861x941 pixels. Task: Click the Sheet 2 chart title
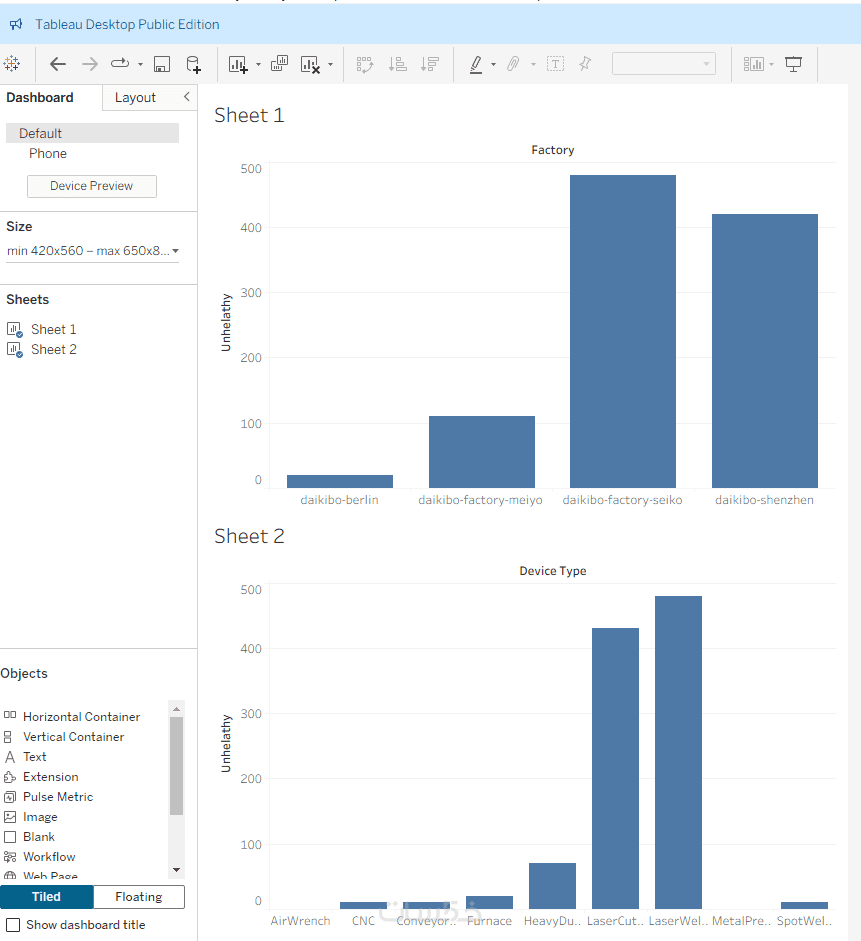click(x=249, y=536)
